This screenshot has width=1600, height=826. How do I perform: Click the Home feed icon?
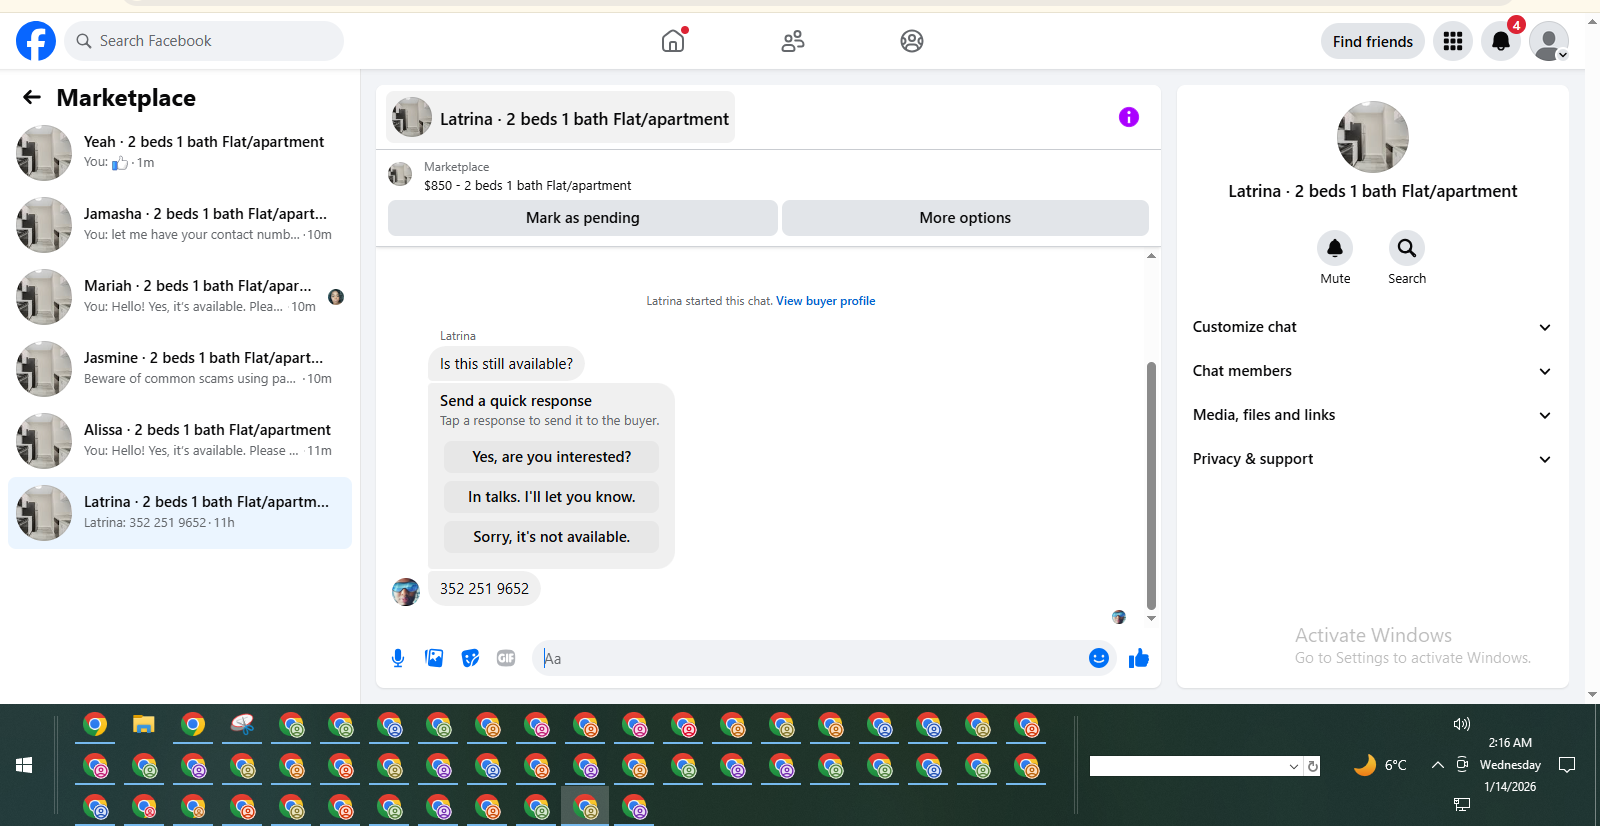click(x=673, y=41)
